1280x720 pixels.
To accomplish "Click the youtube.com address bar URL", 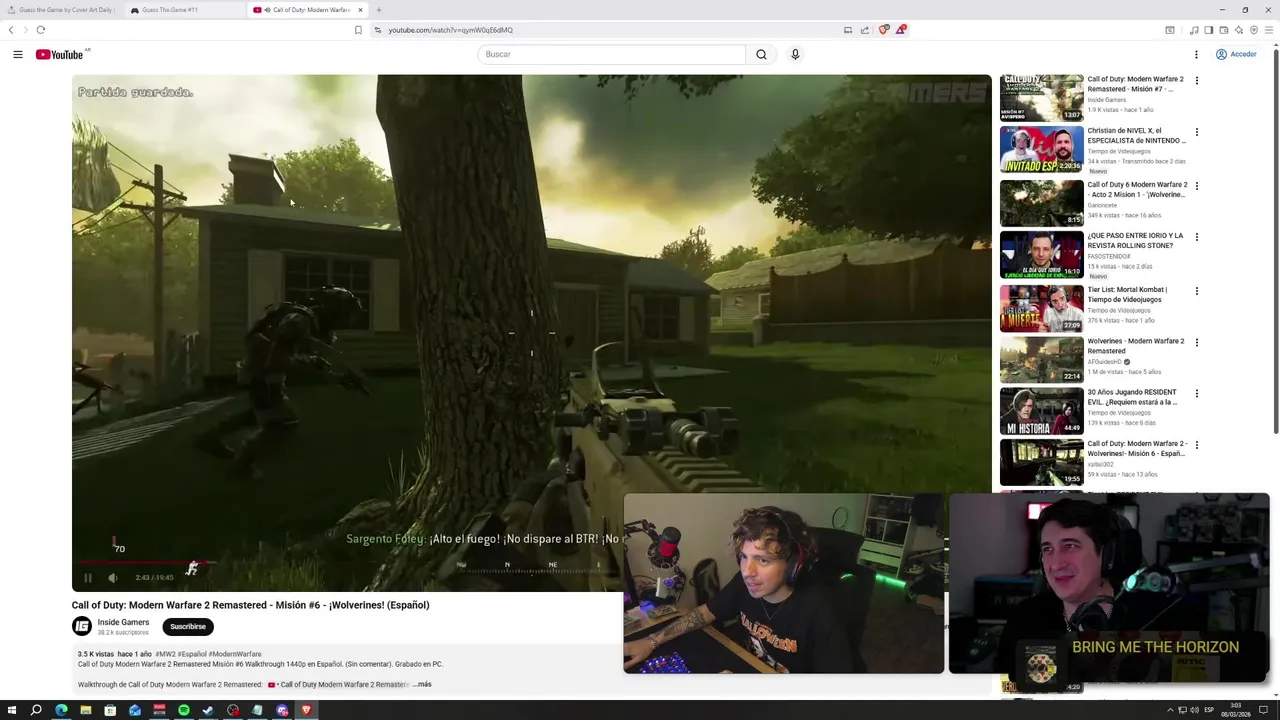I will 451,30.
